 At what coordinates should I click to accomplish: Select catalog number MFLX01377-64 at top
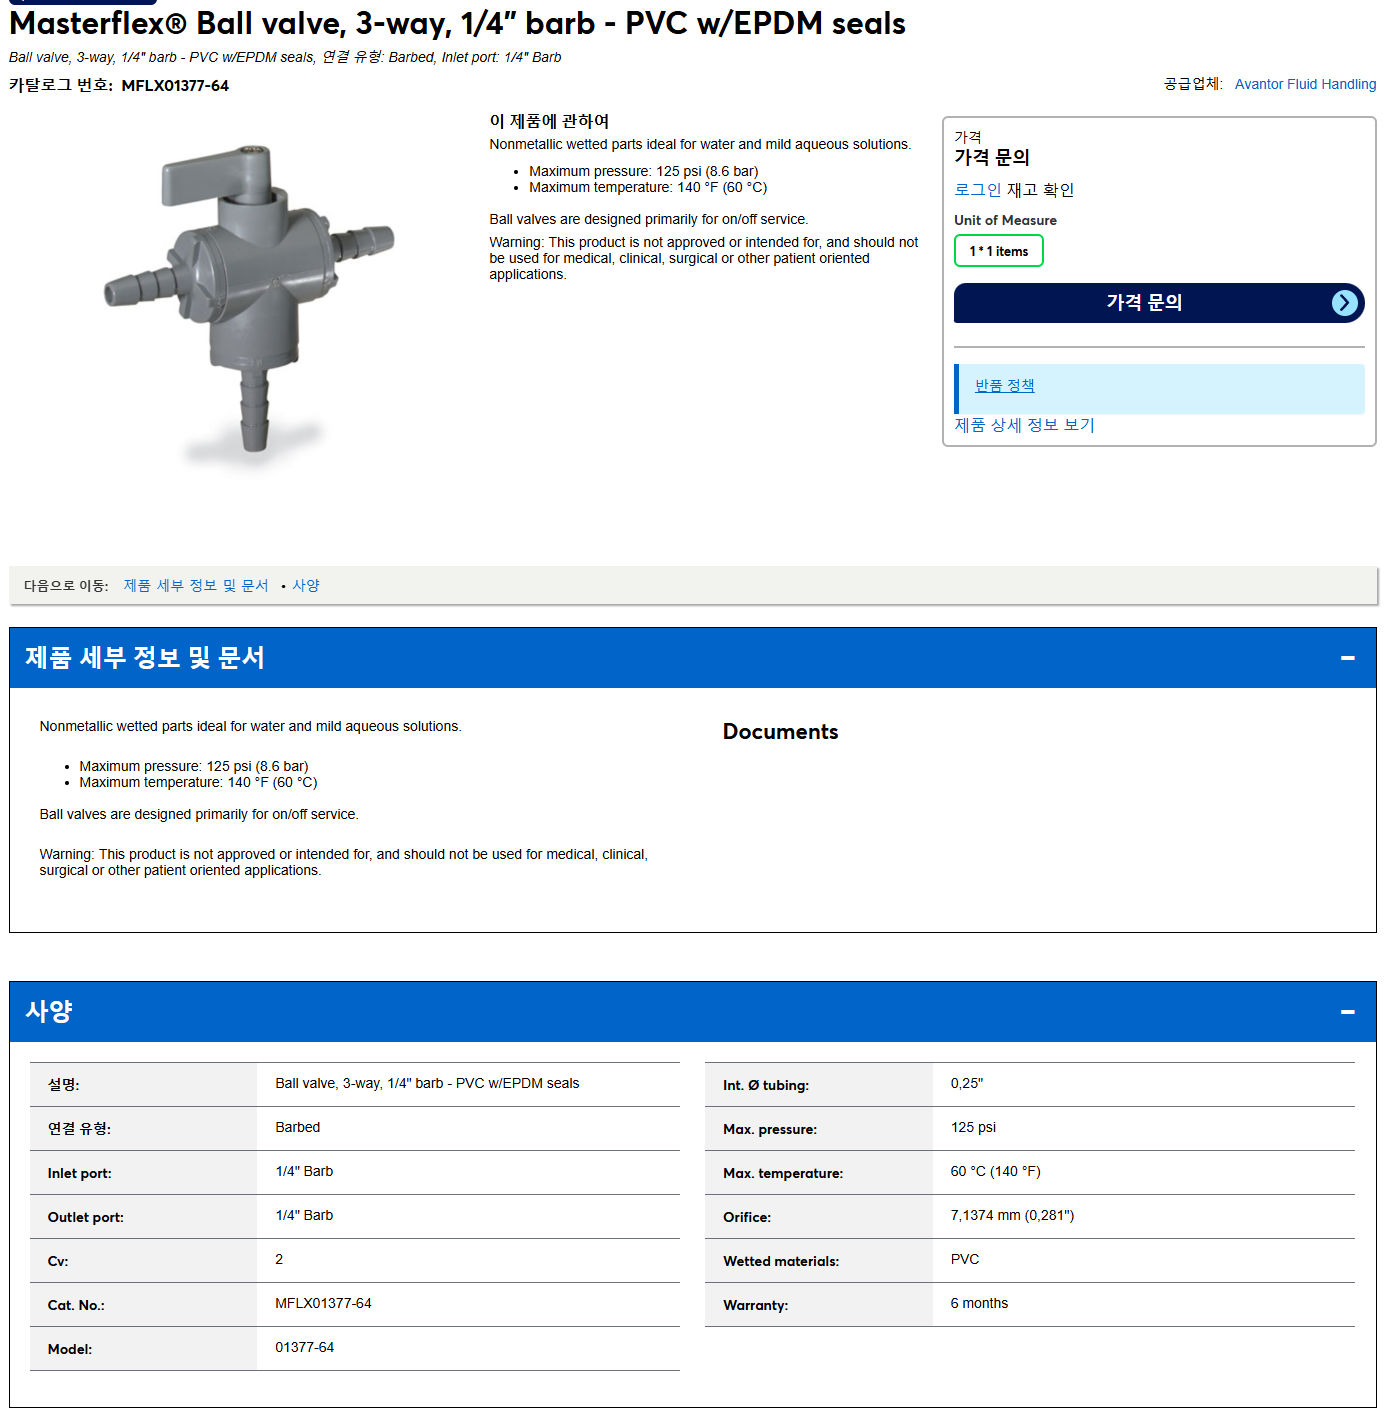175,86
